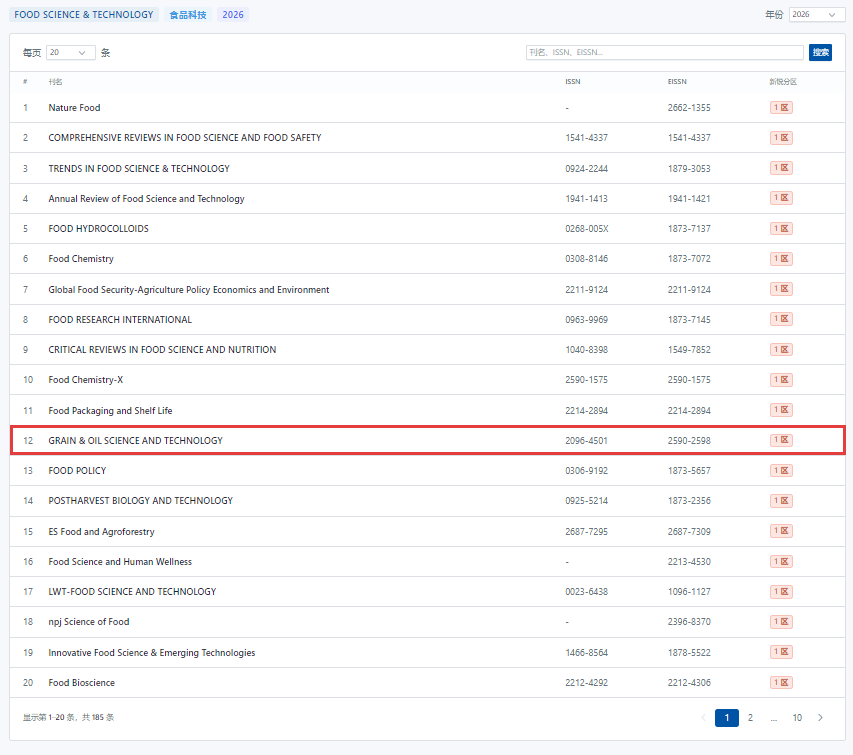Click the FOOD SCIENCE & TECHNOLOGY tag
The image size is (853, 755).
click(x=84, y=15)
